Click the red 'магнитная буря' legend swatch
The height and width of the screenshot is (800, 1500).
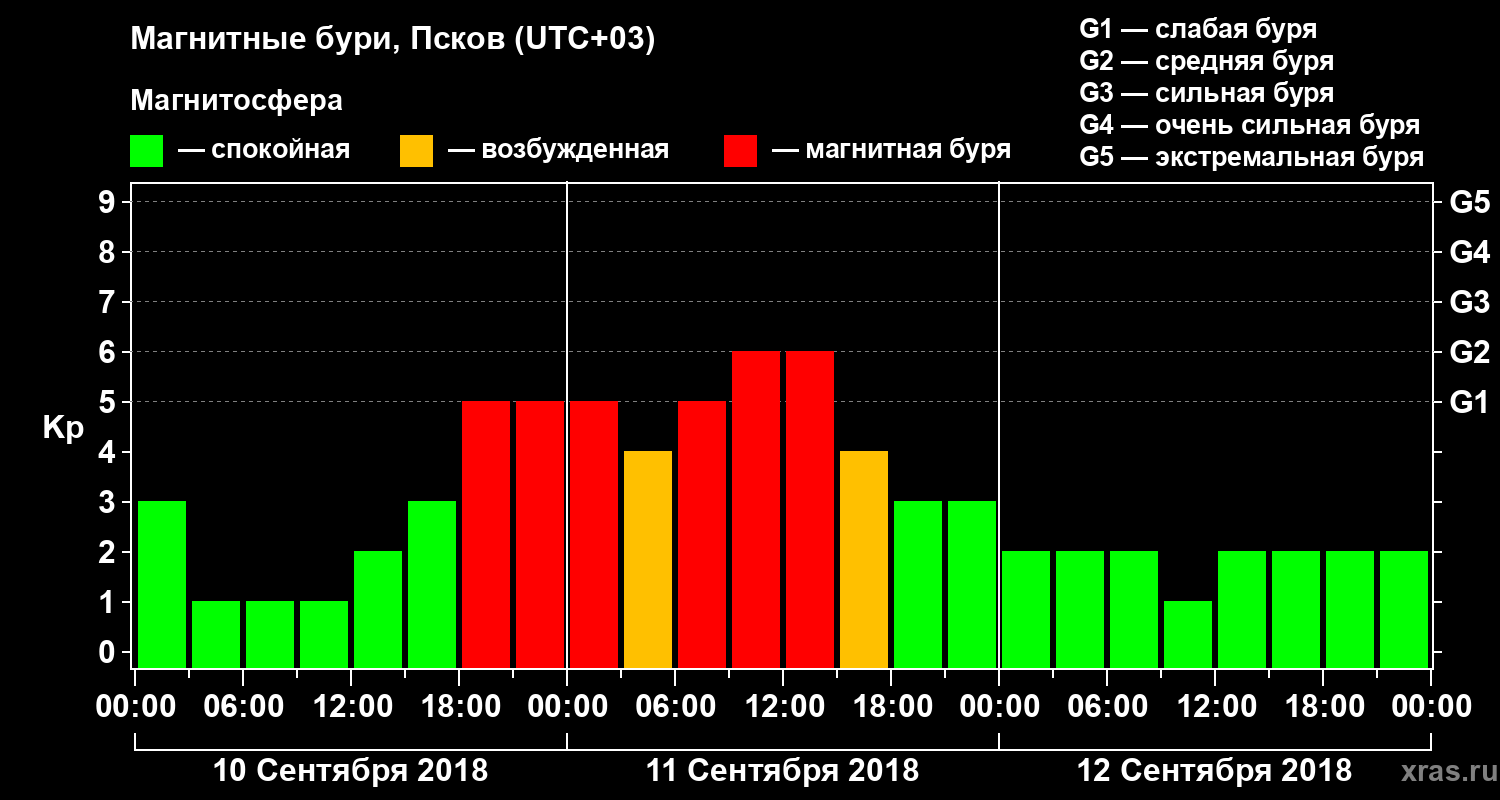(741, 151)
